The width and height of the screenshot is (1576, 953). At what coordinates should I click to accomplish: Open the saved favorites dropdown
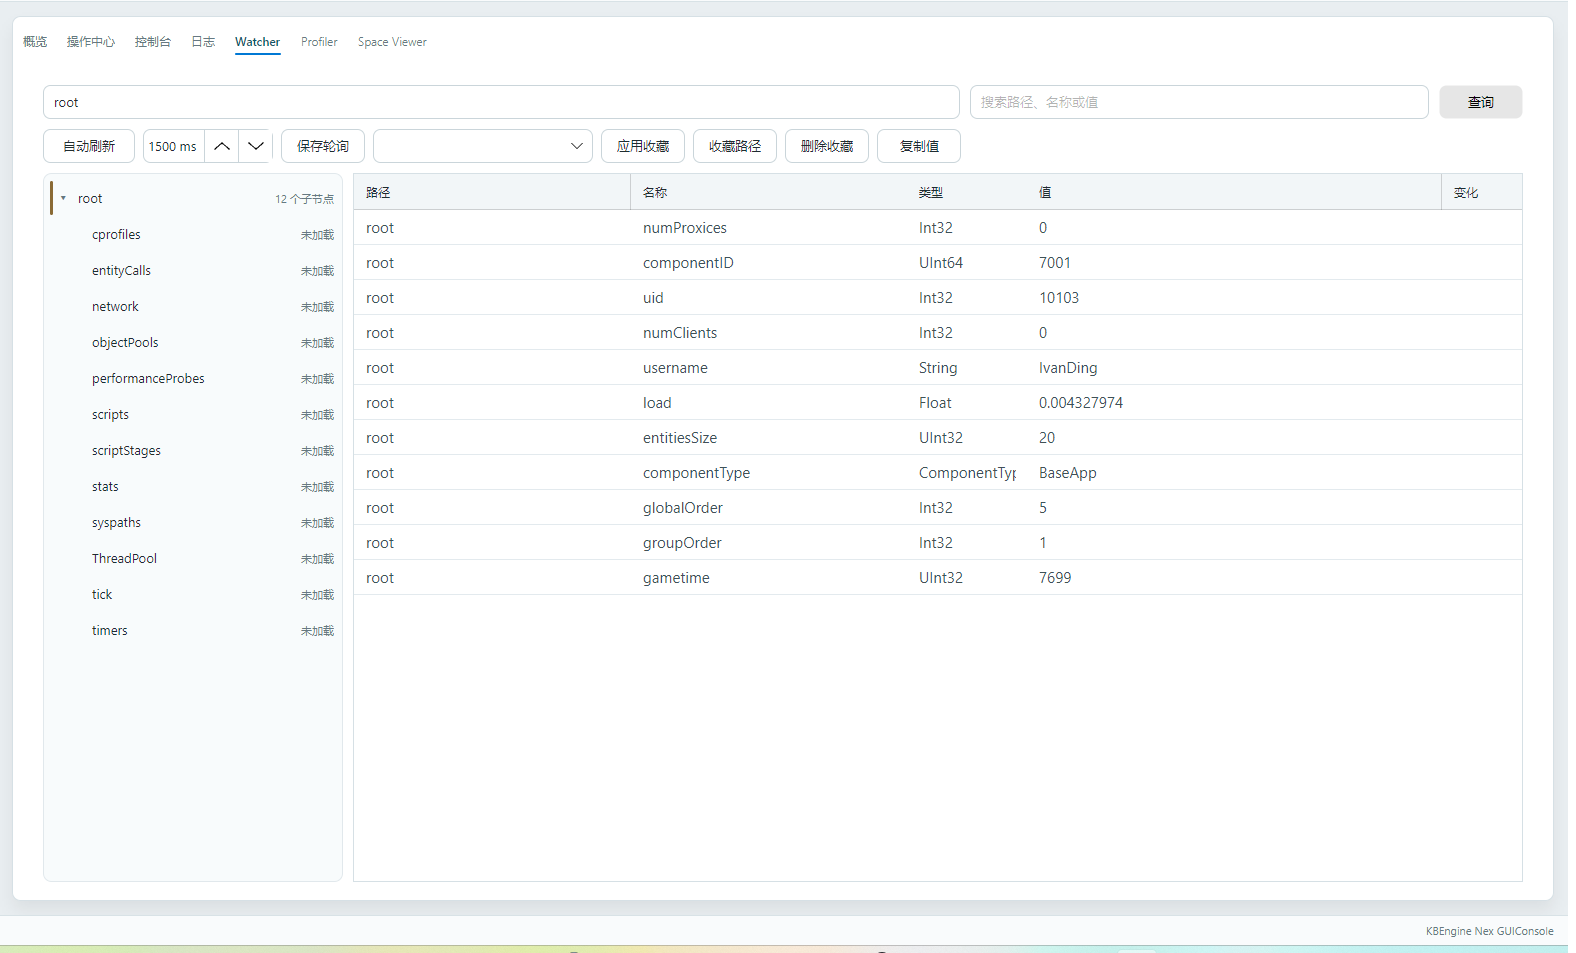click(483, 146)
